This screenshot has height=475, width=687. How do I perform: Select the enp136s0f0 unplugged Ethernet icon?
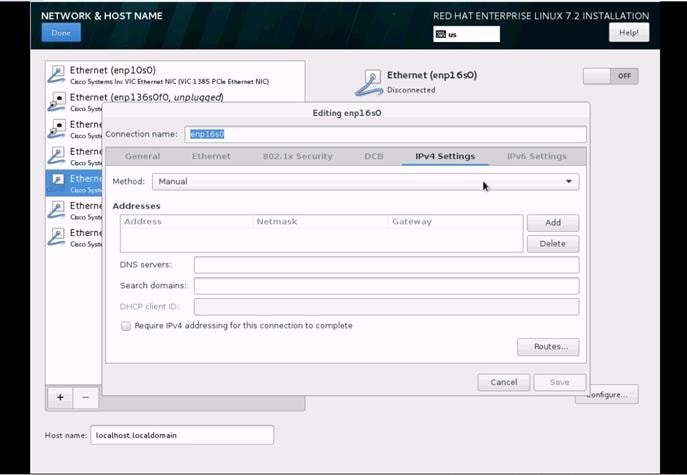(57, 102)
